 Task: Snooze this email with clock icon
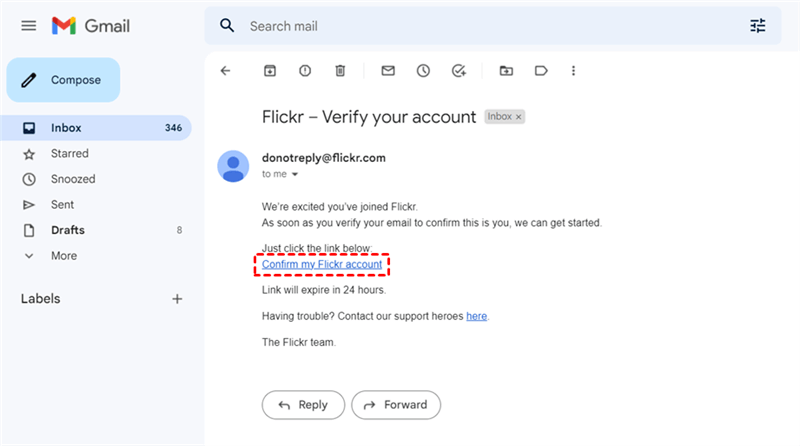point(423,71)
